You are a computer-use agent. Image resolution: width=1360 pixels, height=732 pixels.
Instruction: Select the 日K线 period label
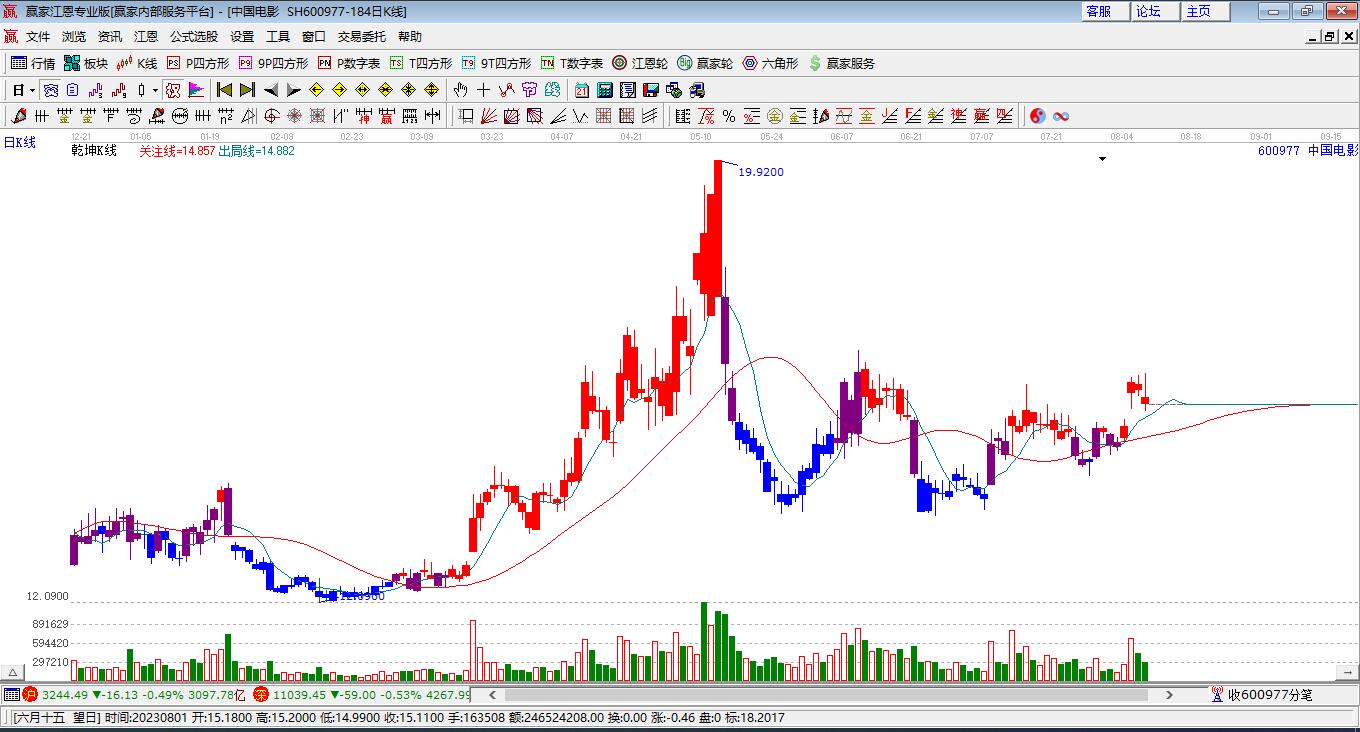coord(19,143)
